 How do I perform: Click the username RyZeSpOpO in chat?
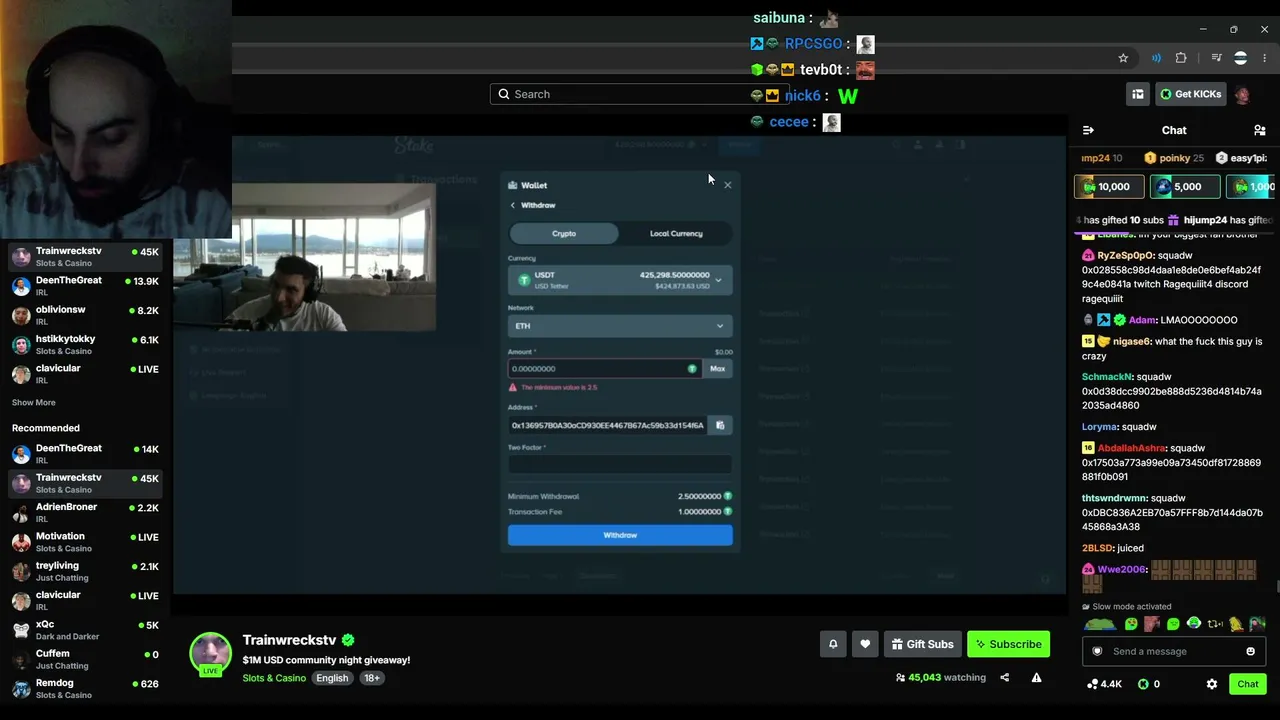tap(1125, 255)
